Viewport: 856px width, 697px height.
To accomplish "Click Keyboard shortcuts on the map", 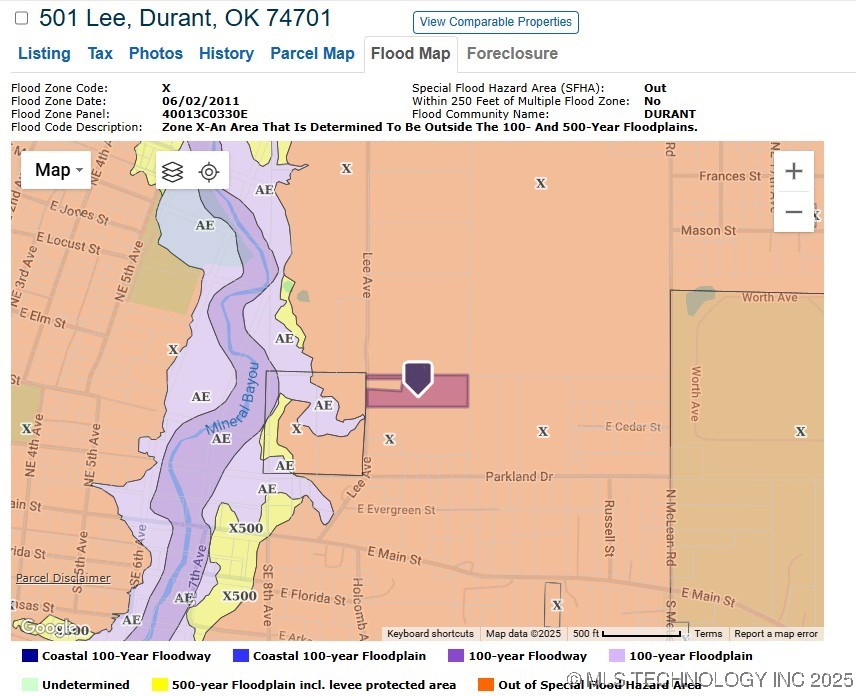I will click(430, 634).
